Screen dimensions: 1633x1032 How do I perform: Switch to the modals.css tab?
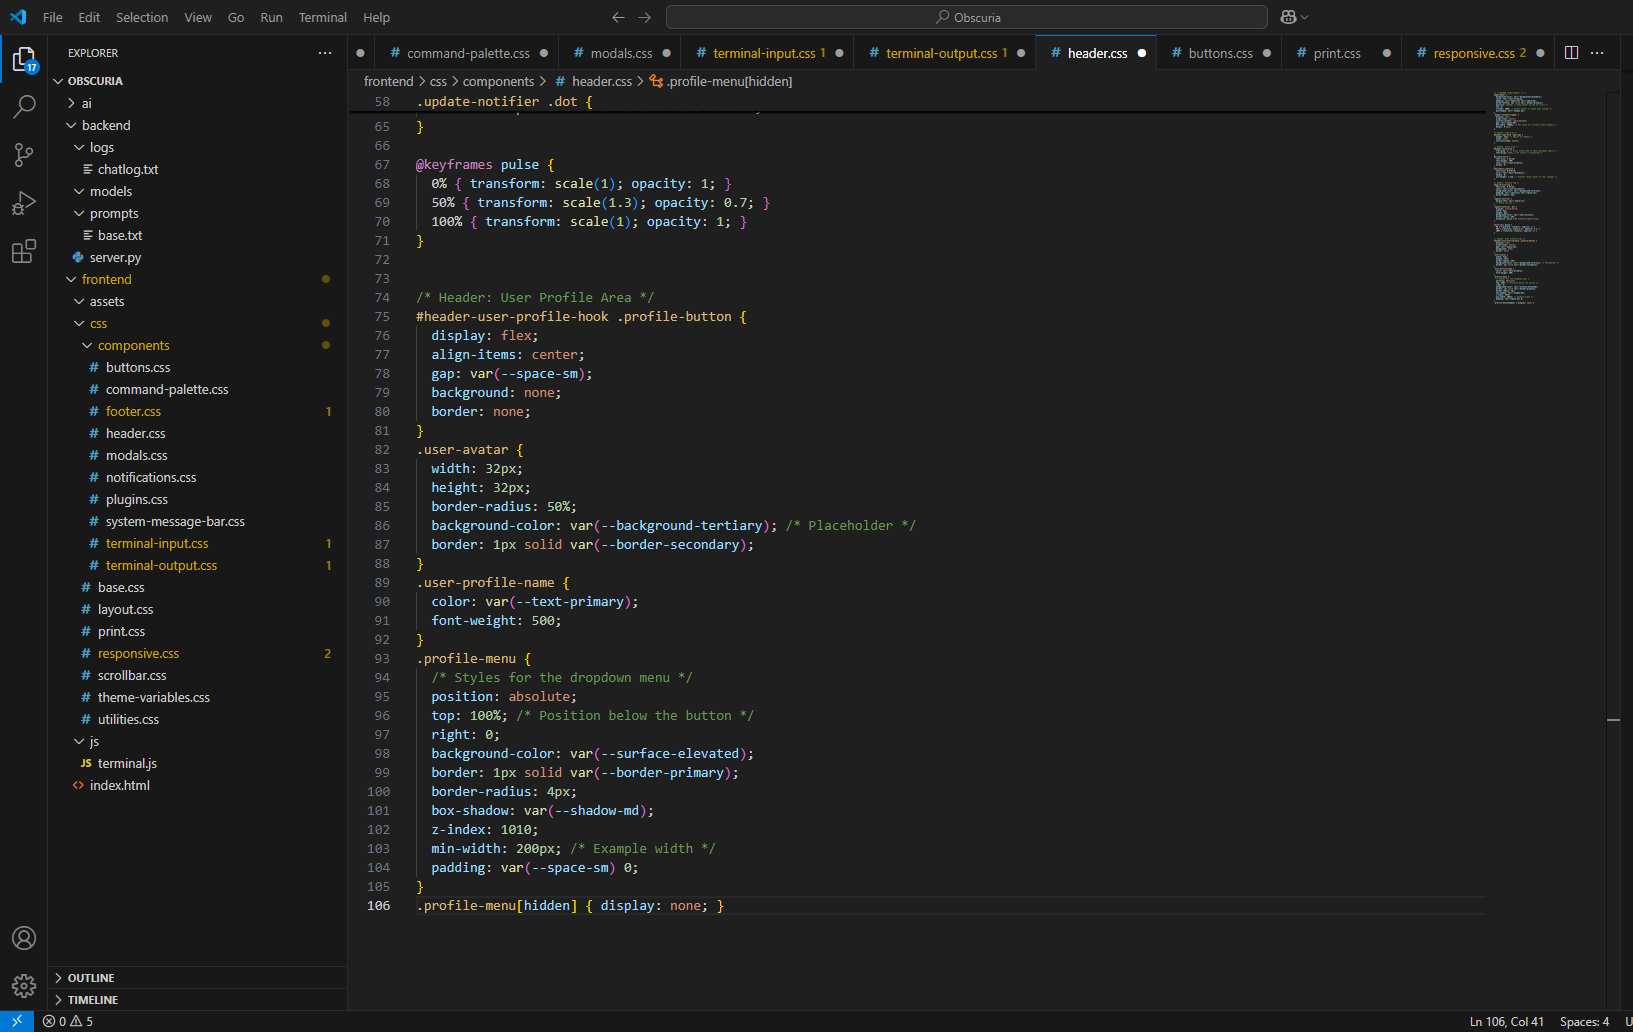pos(621,53)
